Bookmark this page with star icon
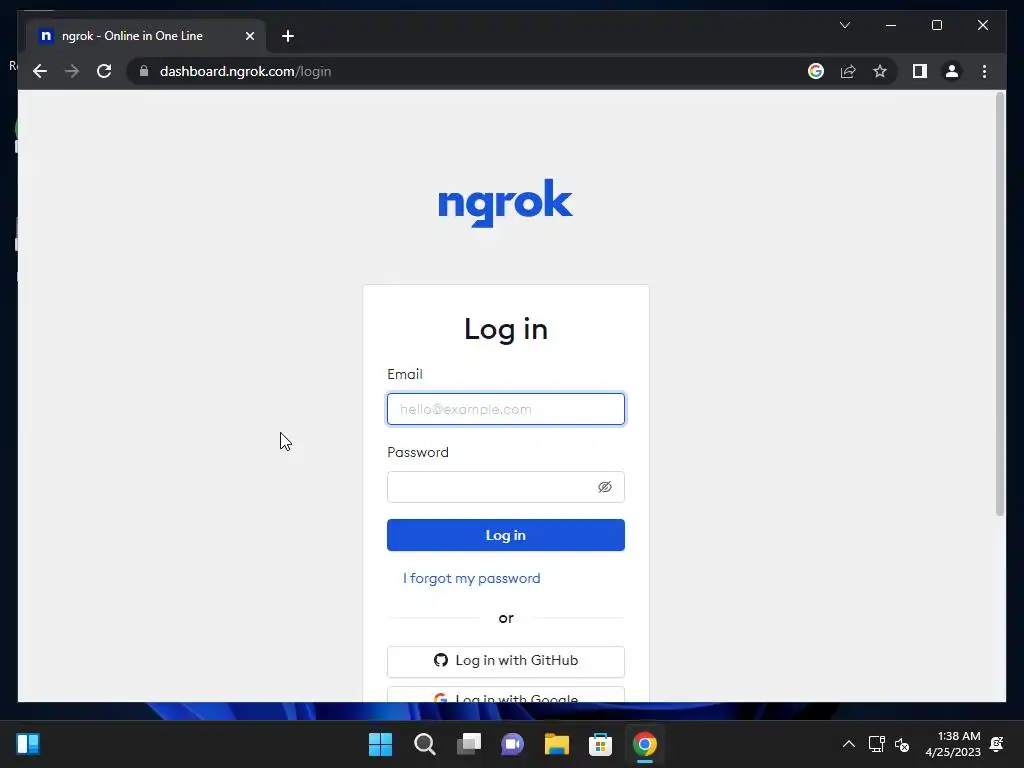Screen dimensions: 1024x768 (880, 71)
